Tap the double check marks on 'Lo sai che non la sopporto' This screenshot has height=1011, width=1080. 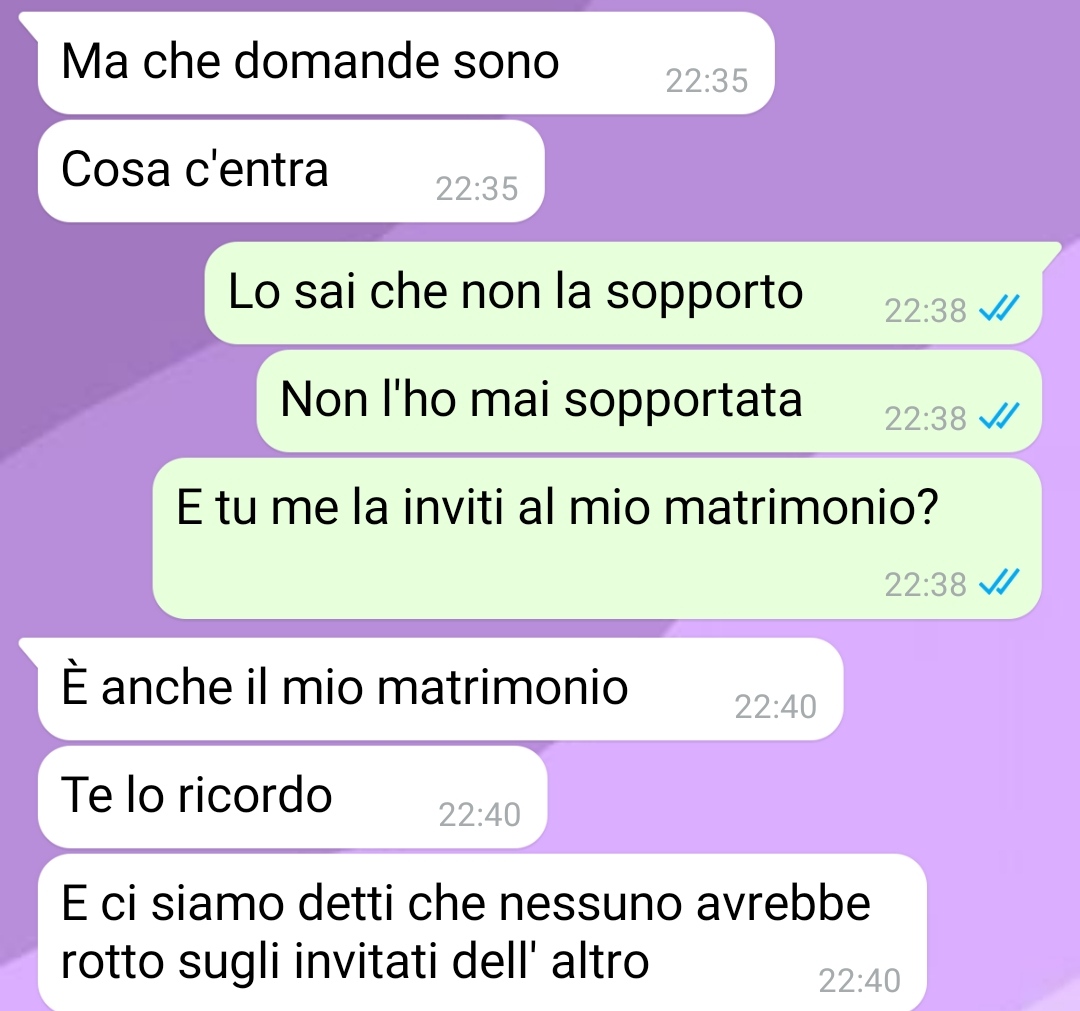(999, 309)
